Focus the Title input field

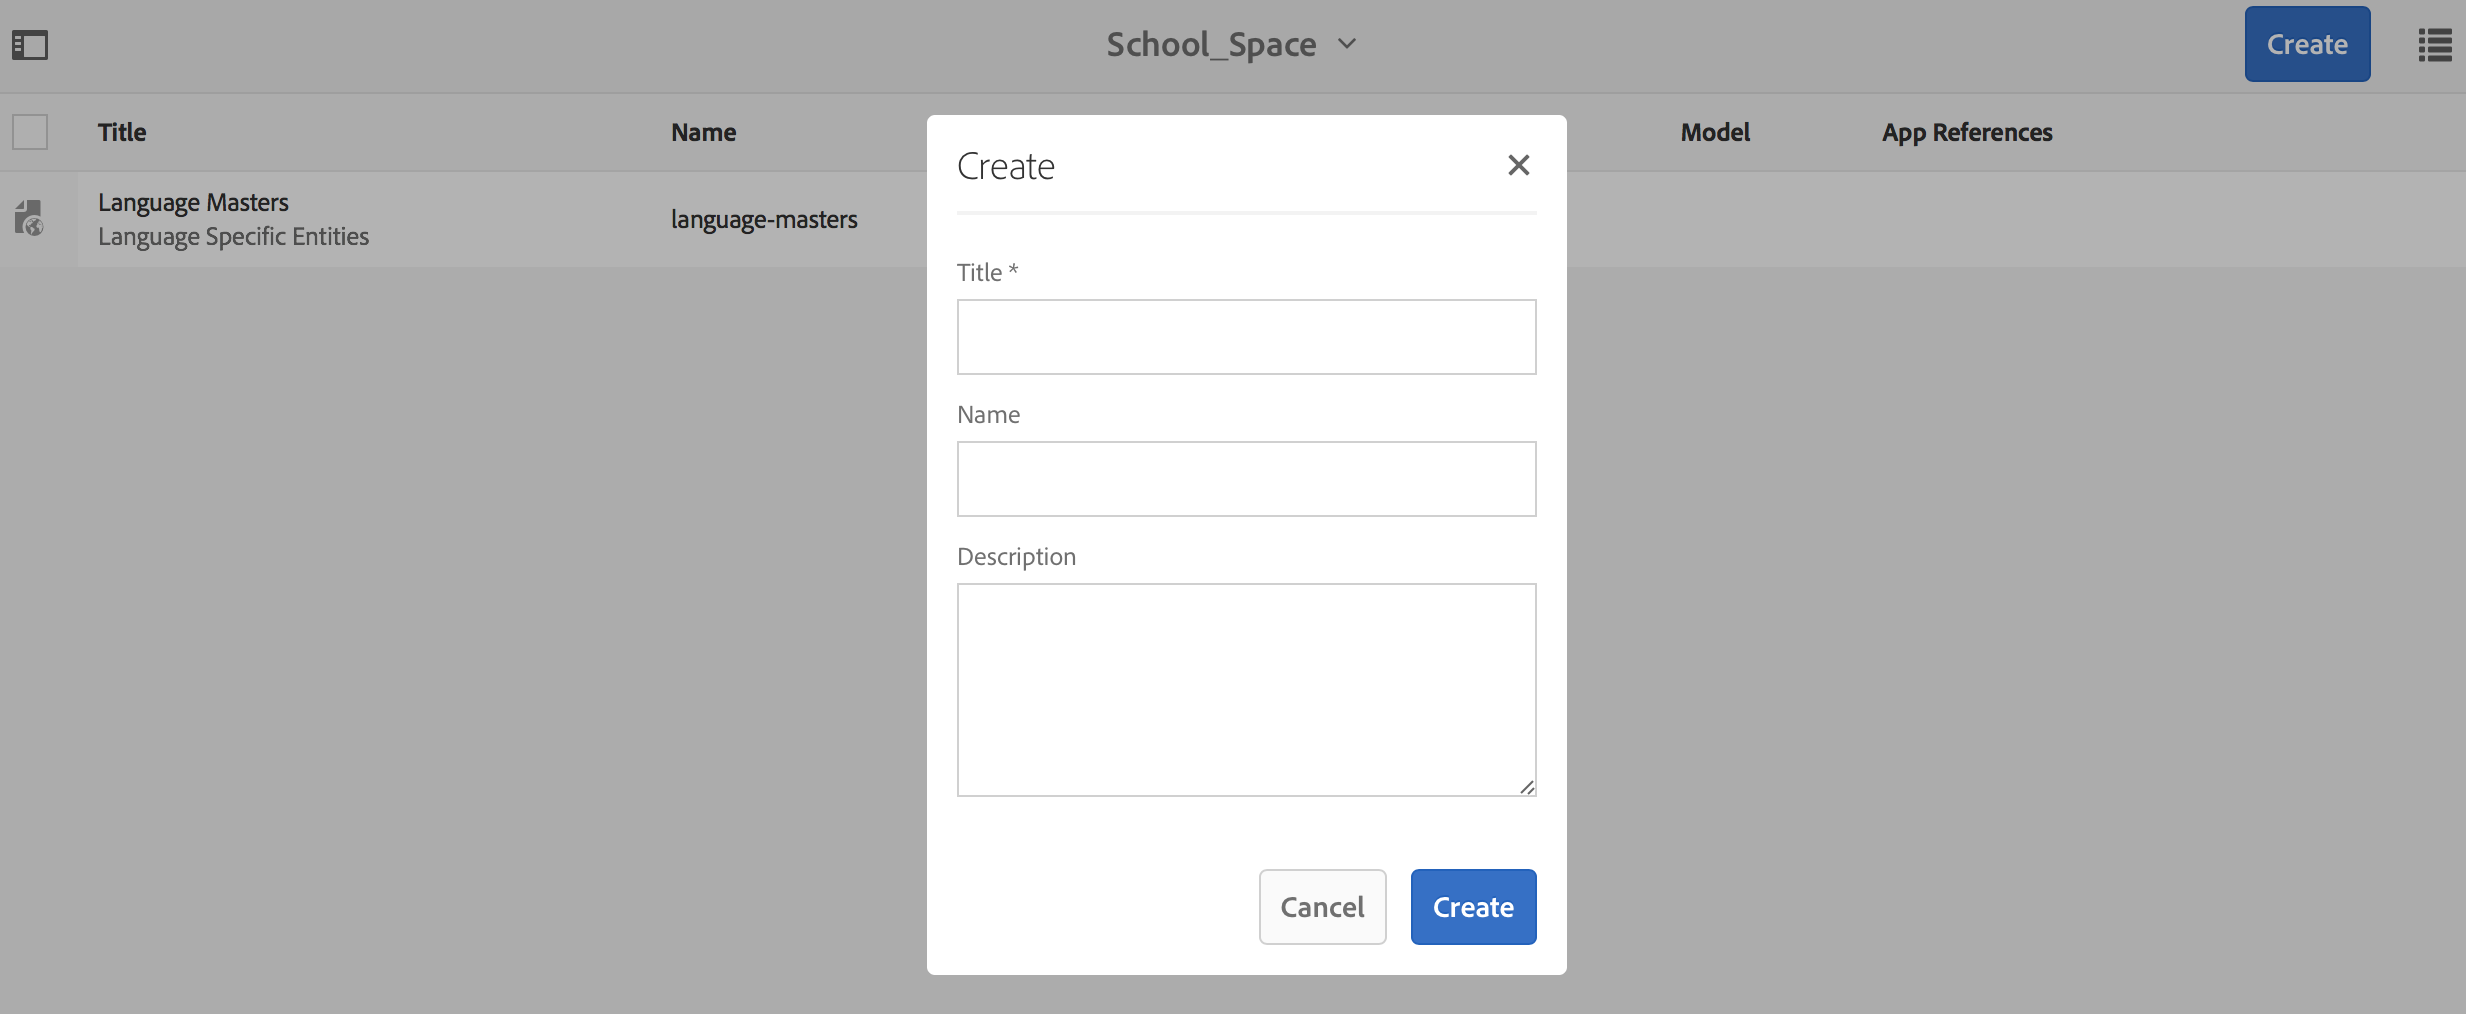[1246, 337]
